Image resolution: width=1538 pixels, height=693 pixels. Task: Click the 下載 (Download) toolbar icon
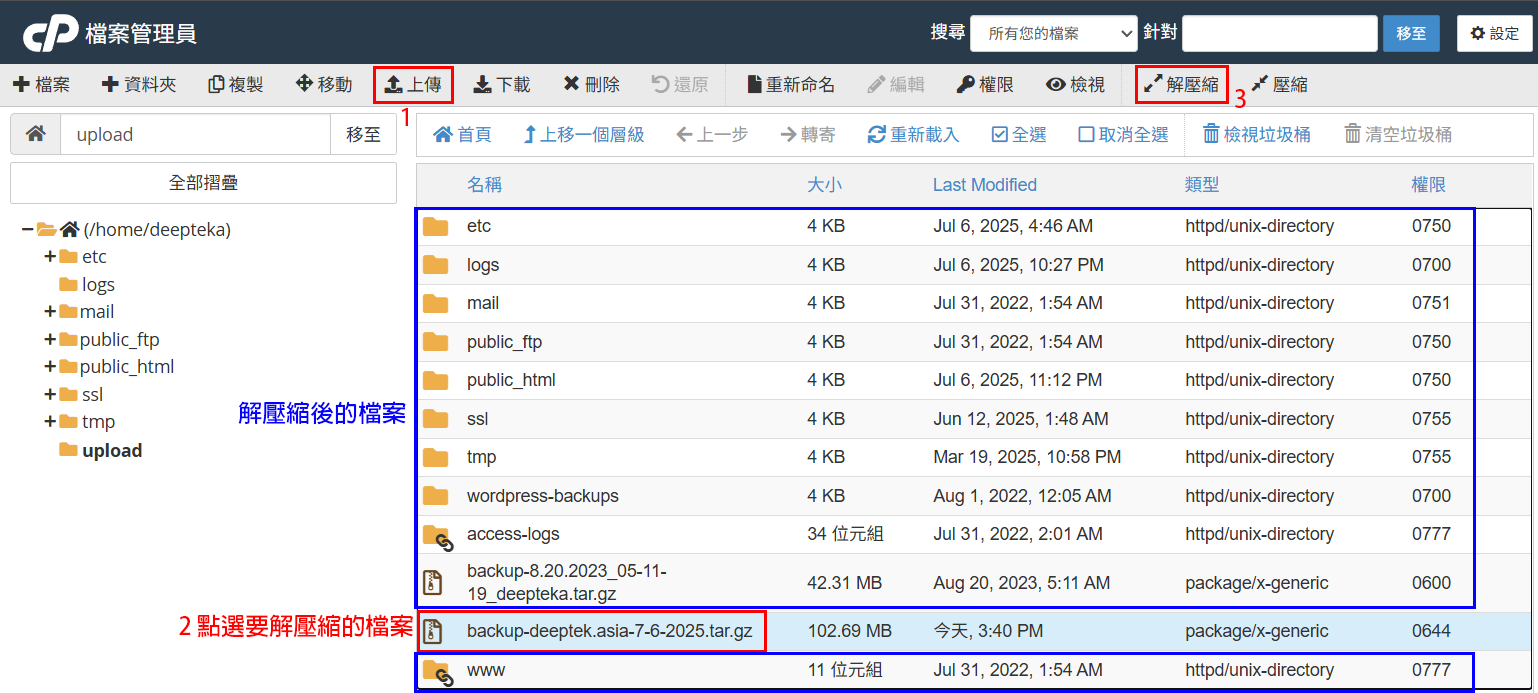[501, 85]
